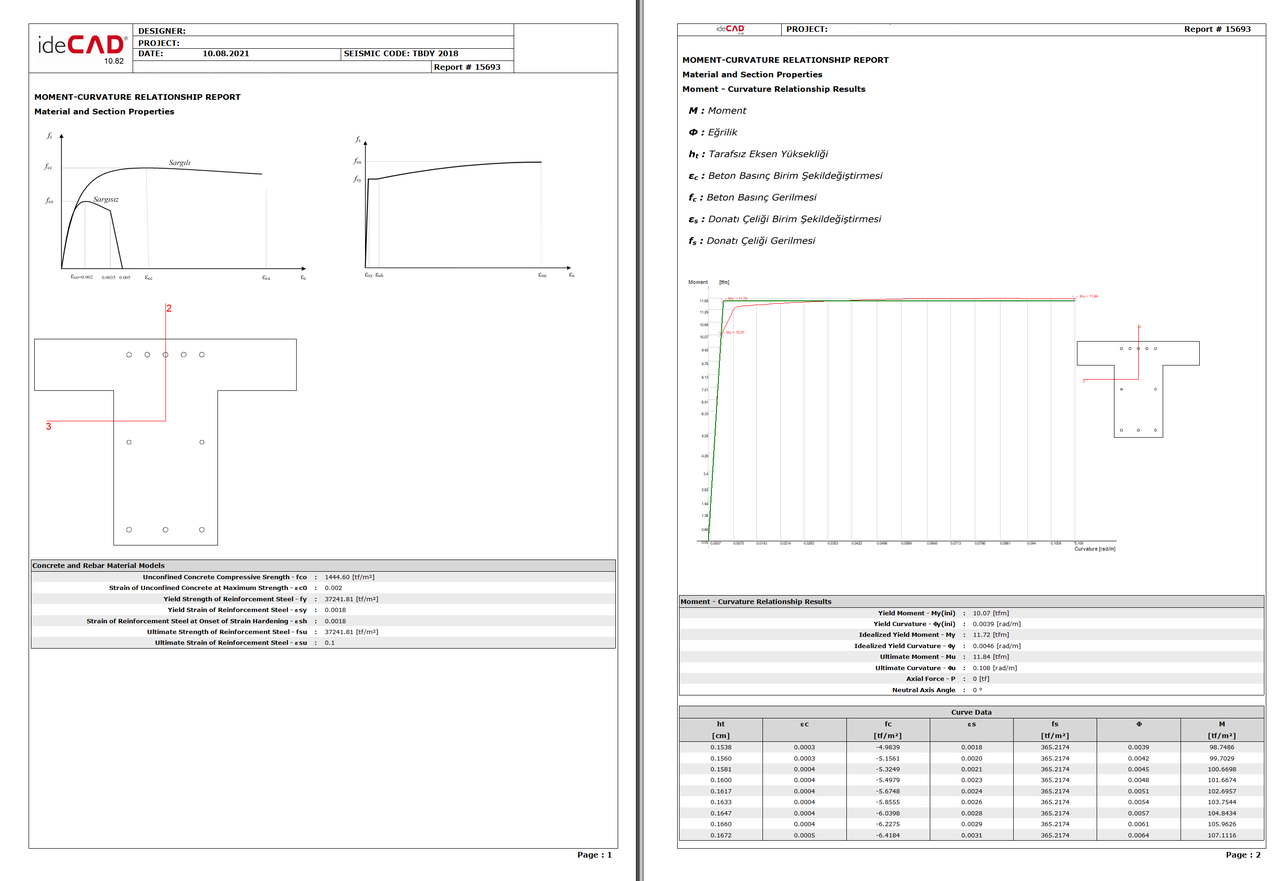Image resolution: width=1278 pixels, height=881 pixels.
Task: Click the ideCAD logo on page 1
Action: pos(82,46)
